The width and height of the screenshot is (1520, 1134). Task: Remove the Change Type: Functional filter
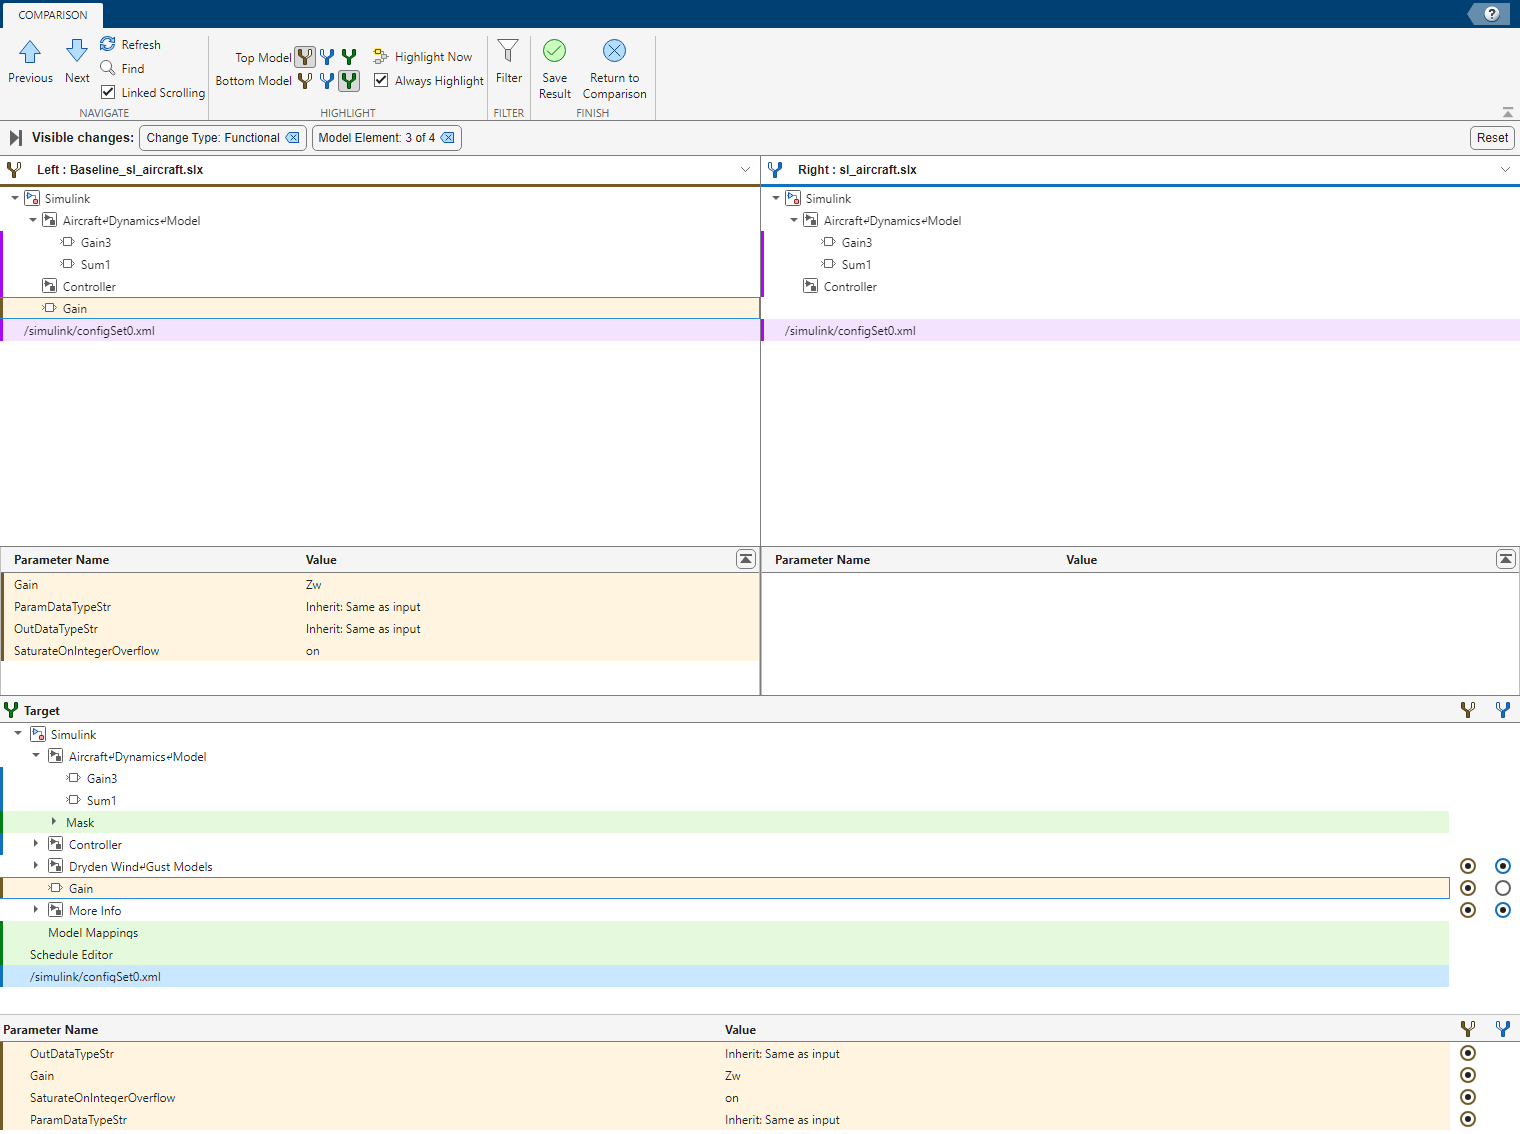(292, 137)
